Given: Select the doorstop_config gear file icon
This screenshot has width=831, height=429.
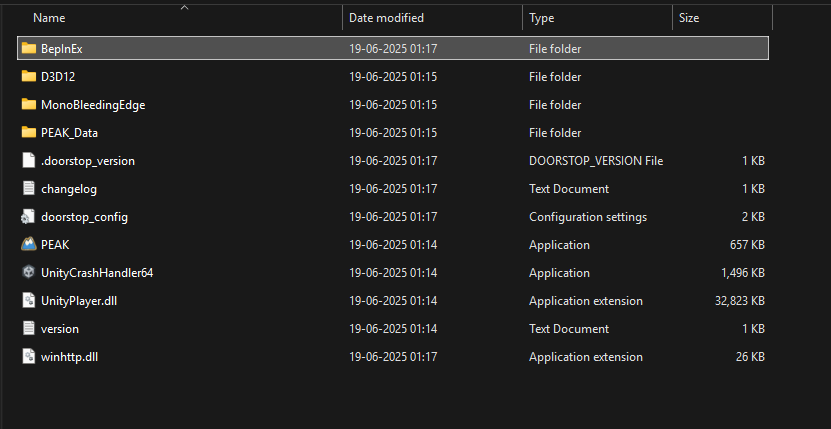Looking at the screenshot, I should point(28,216).
